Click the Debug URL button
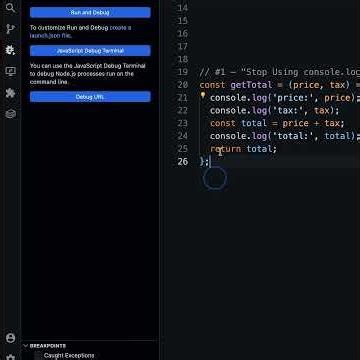 (90, 97)
